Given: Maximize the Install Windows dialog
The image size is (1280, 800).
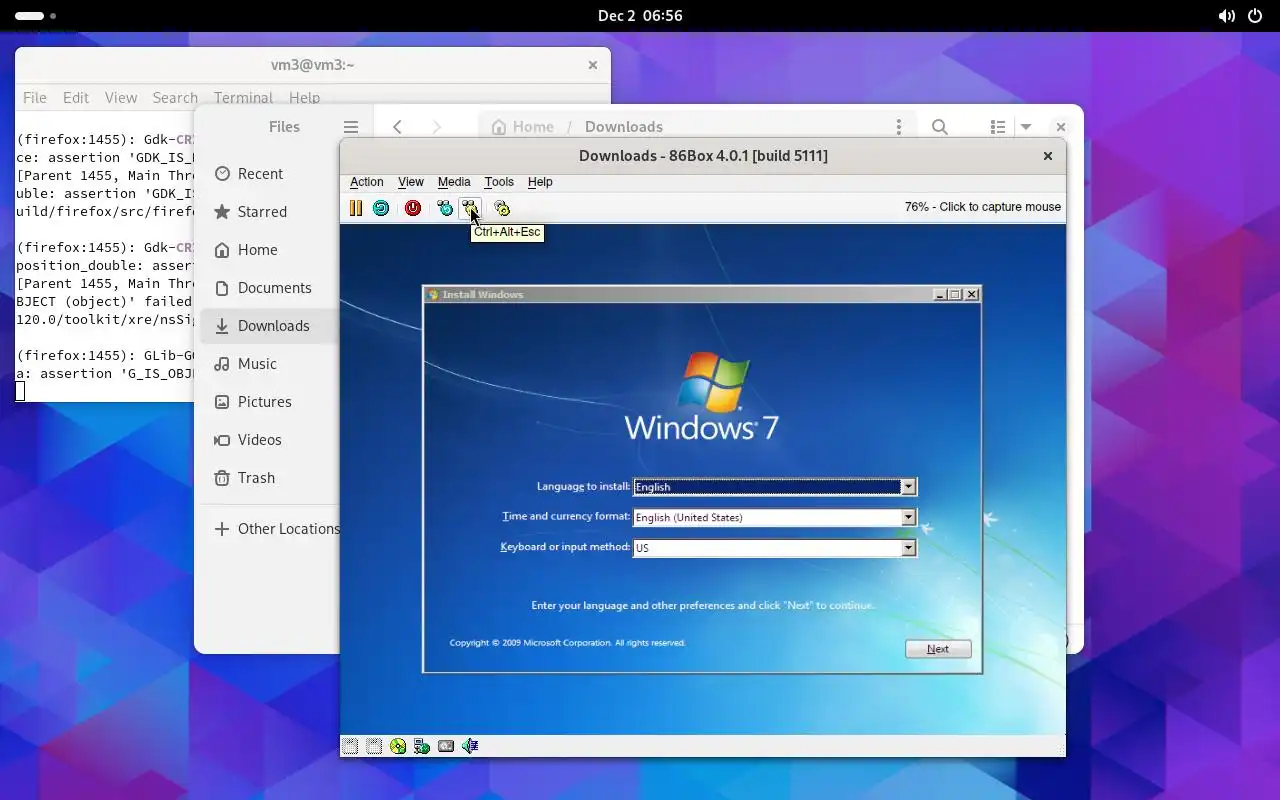Looking at the screenshot, I should click(x=955, y=294).
